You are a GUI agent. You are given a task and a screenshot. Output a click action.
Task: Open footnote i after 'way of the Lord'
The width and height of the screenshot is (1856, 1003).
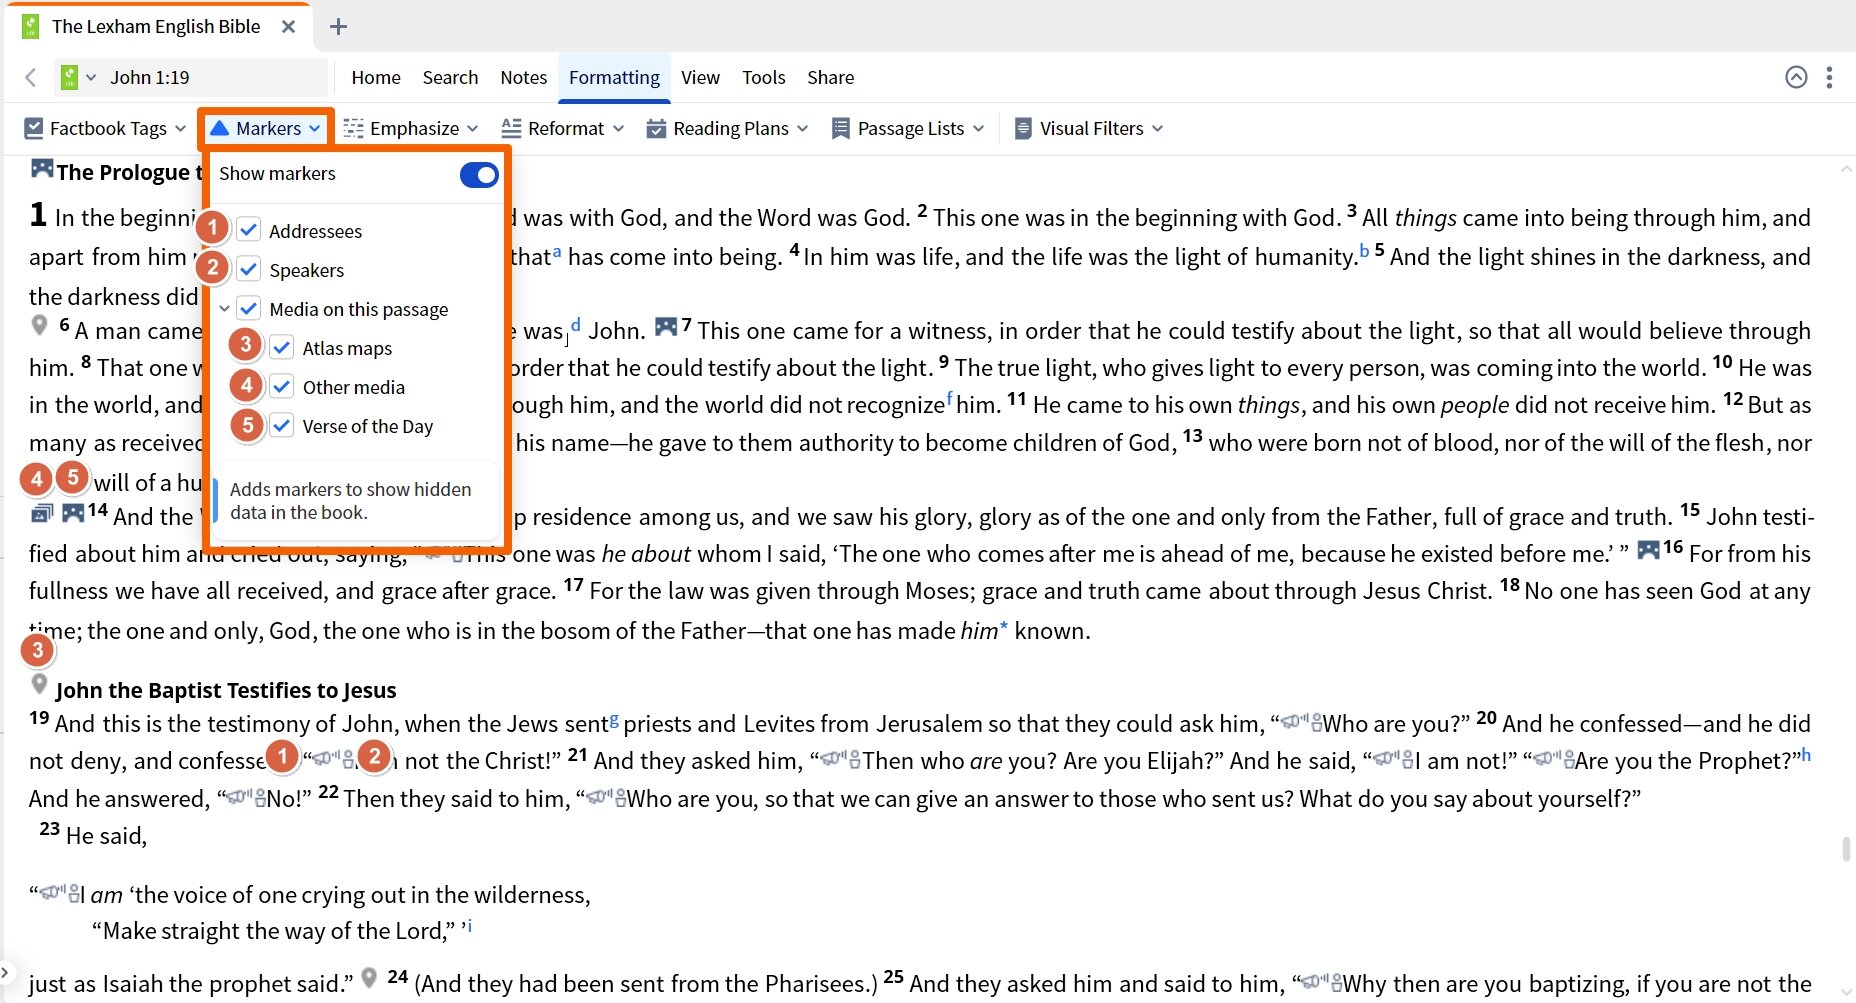(x=469, y=926)
